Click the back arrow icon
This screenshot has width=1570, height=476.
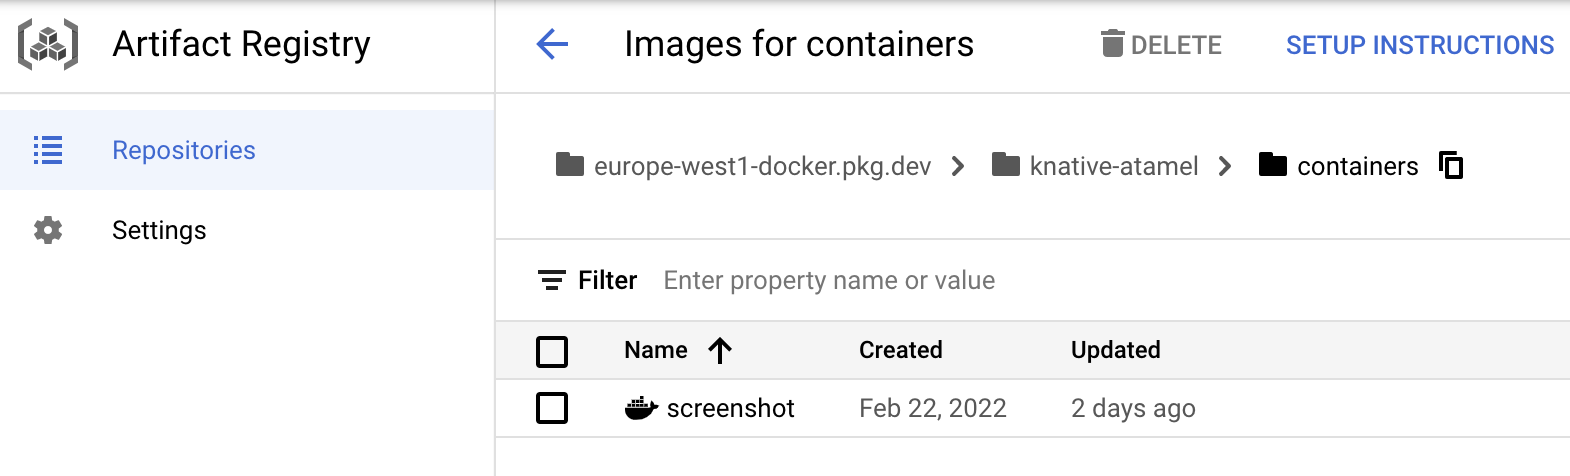(x=552, y=44)
